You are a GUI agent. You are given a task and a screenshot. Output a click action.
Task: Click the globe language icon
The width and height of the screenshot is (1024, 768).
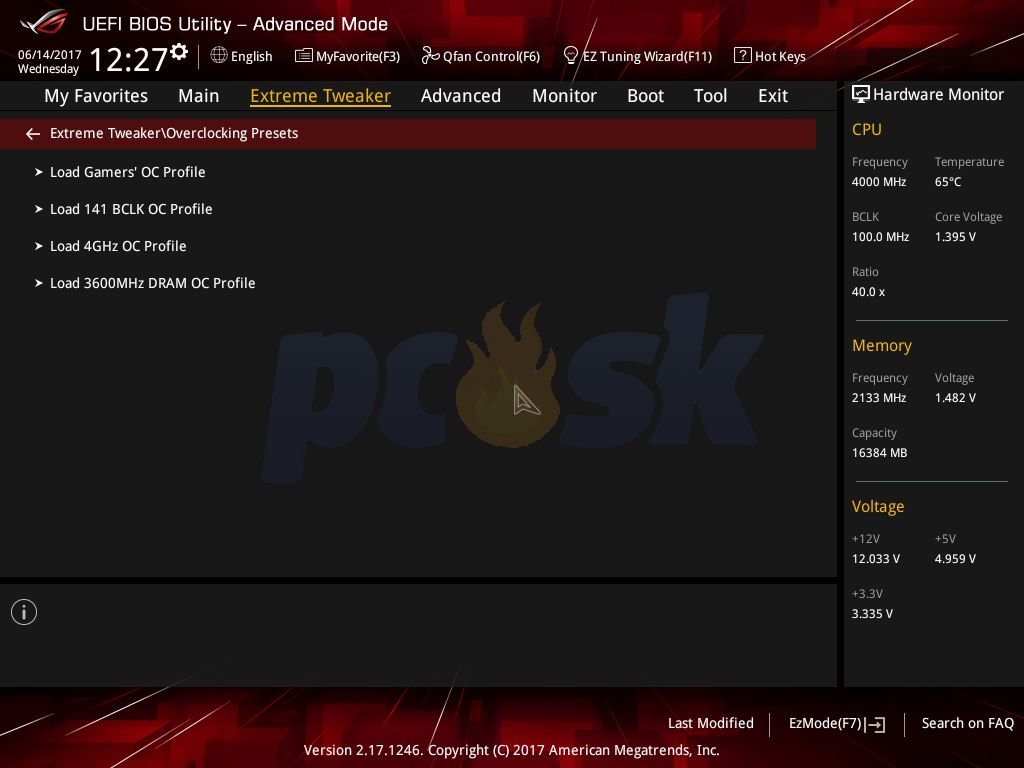[219, 55]
